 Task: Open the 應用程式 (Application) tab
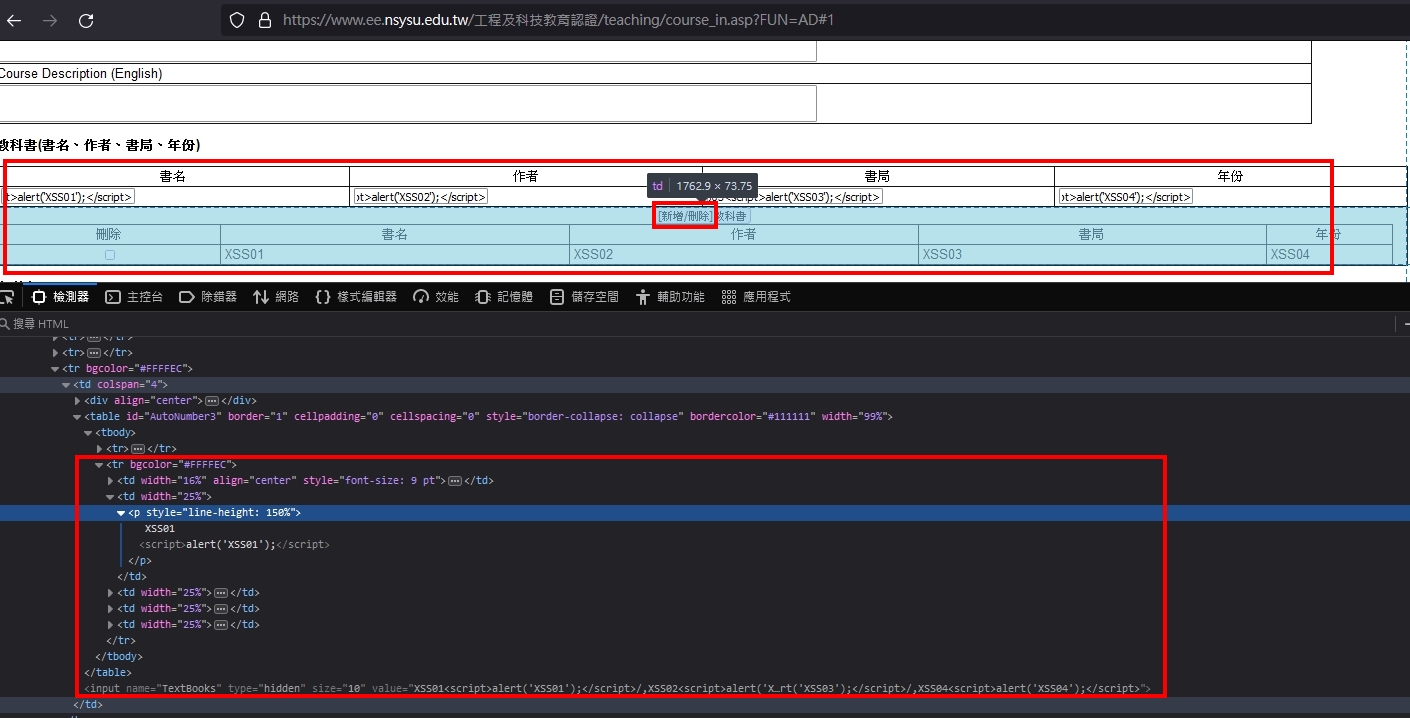pos(756,297)
